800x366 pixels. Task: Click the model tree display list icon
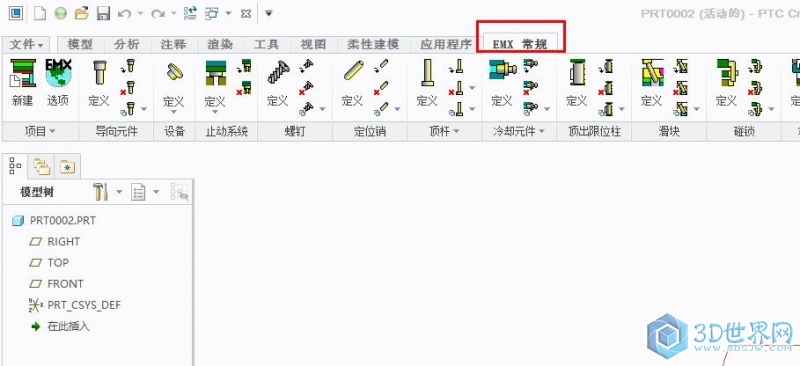[x=138, y=192]
